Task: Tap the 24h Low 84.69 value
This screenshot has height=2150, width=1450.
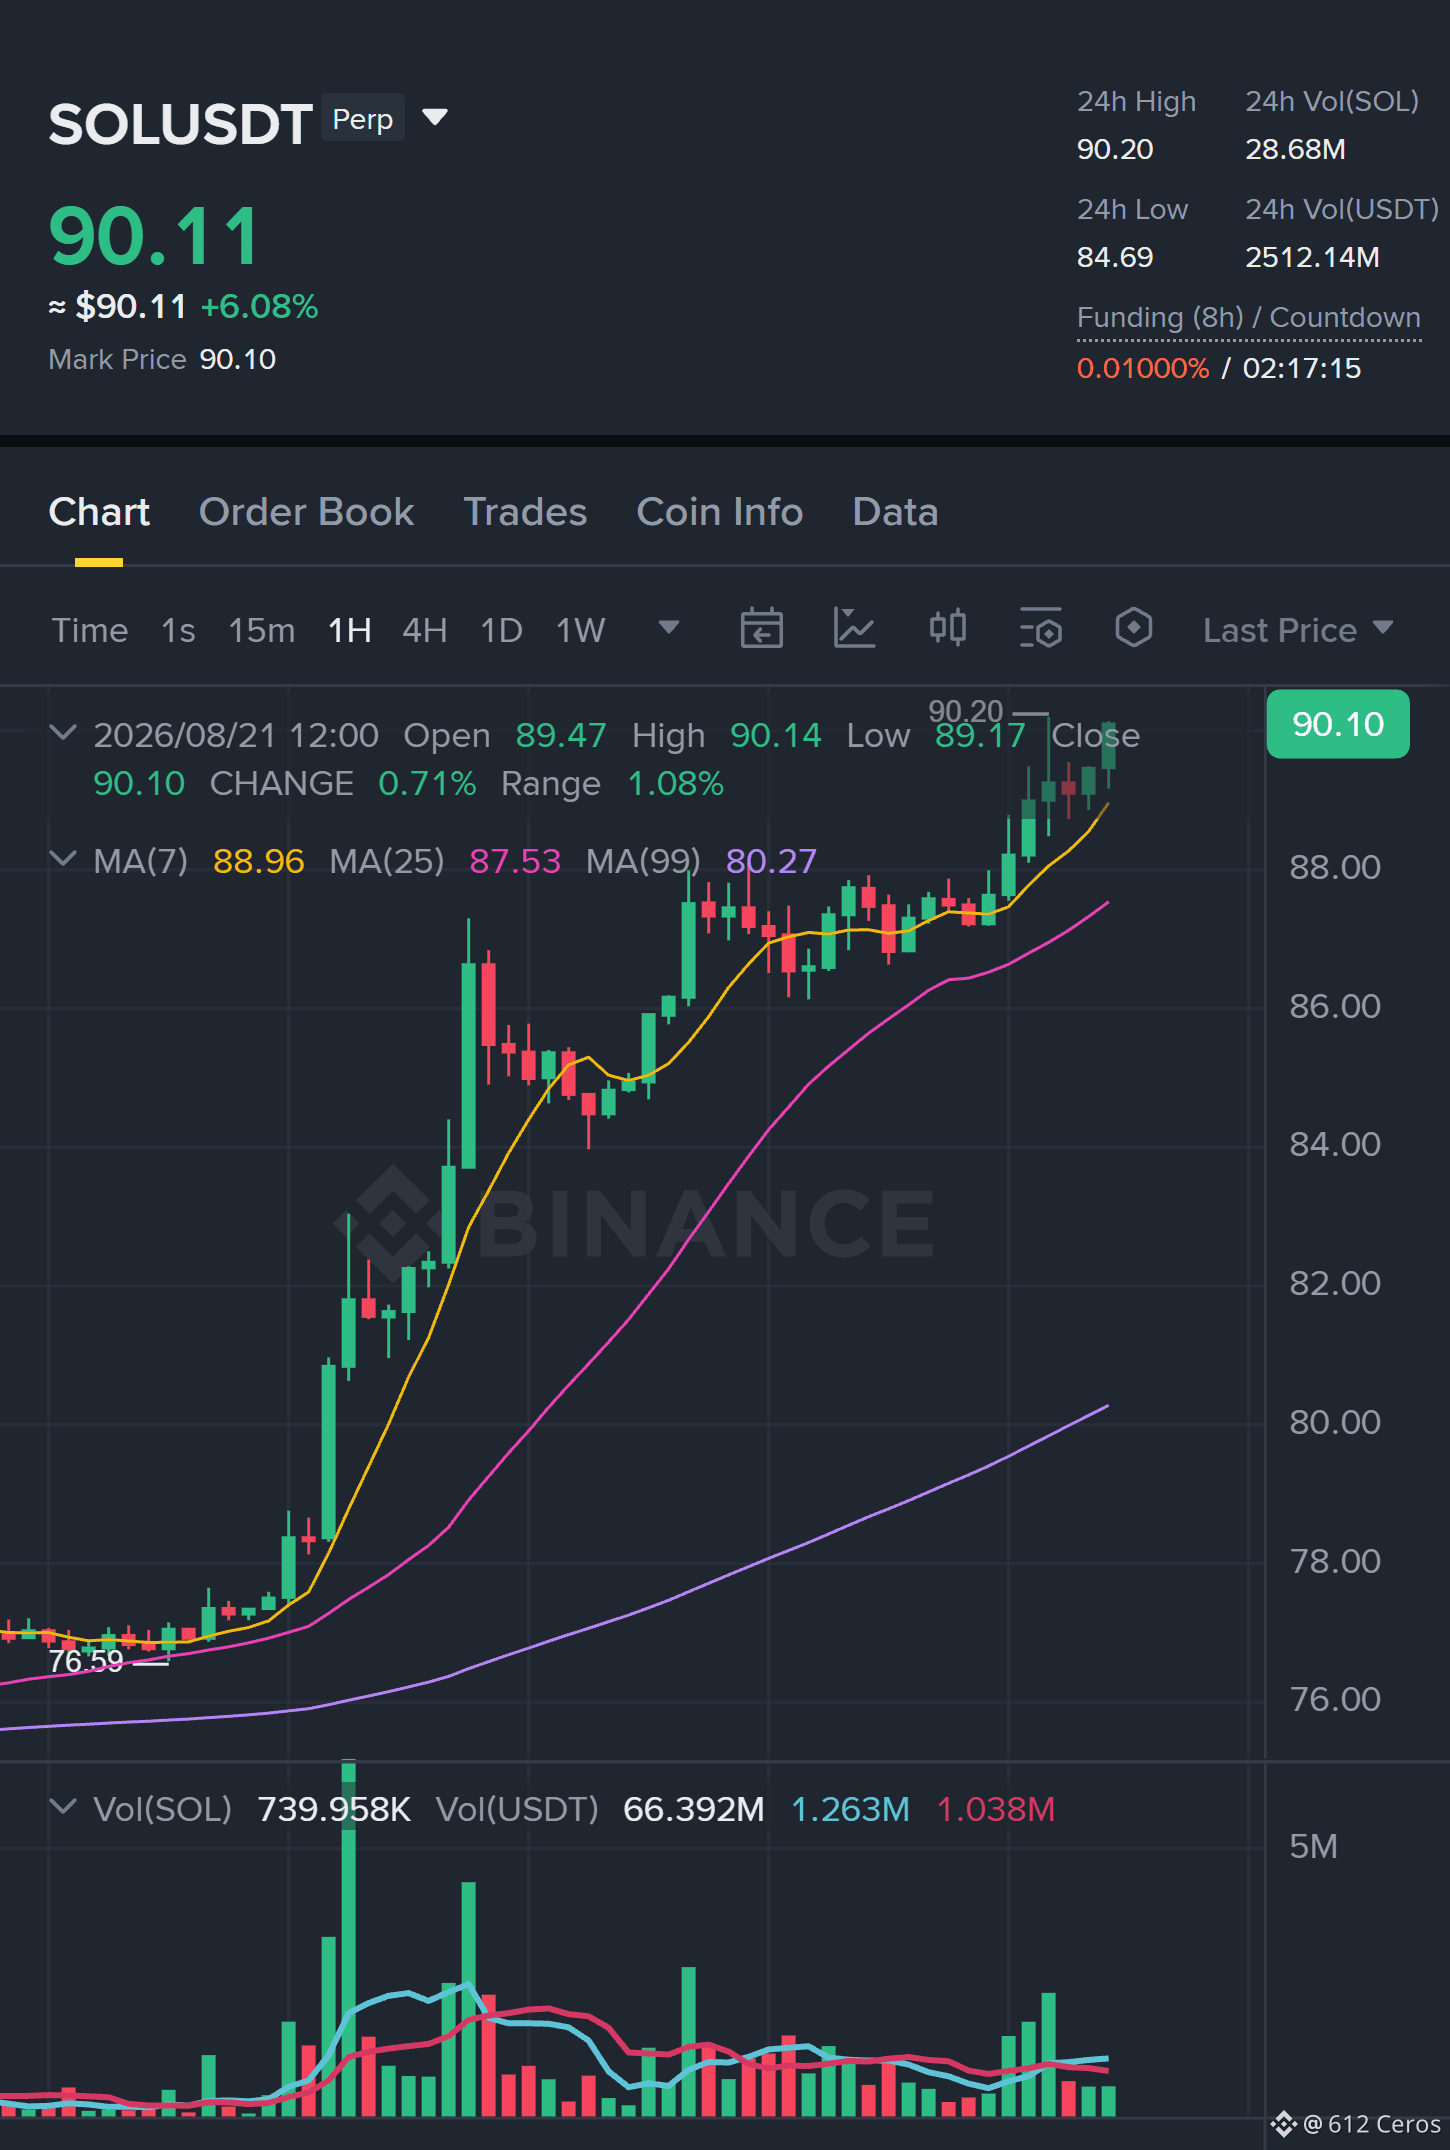Action: click(1115, 258)
